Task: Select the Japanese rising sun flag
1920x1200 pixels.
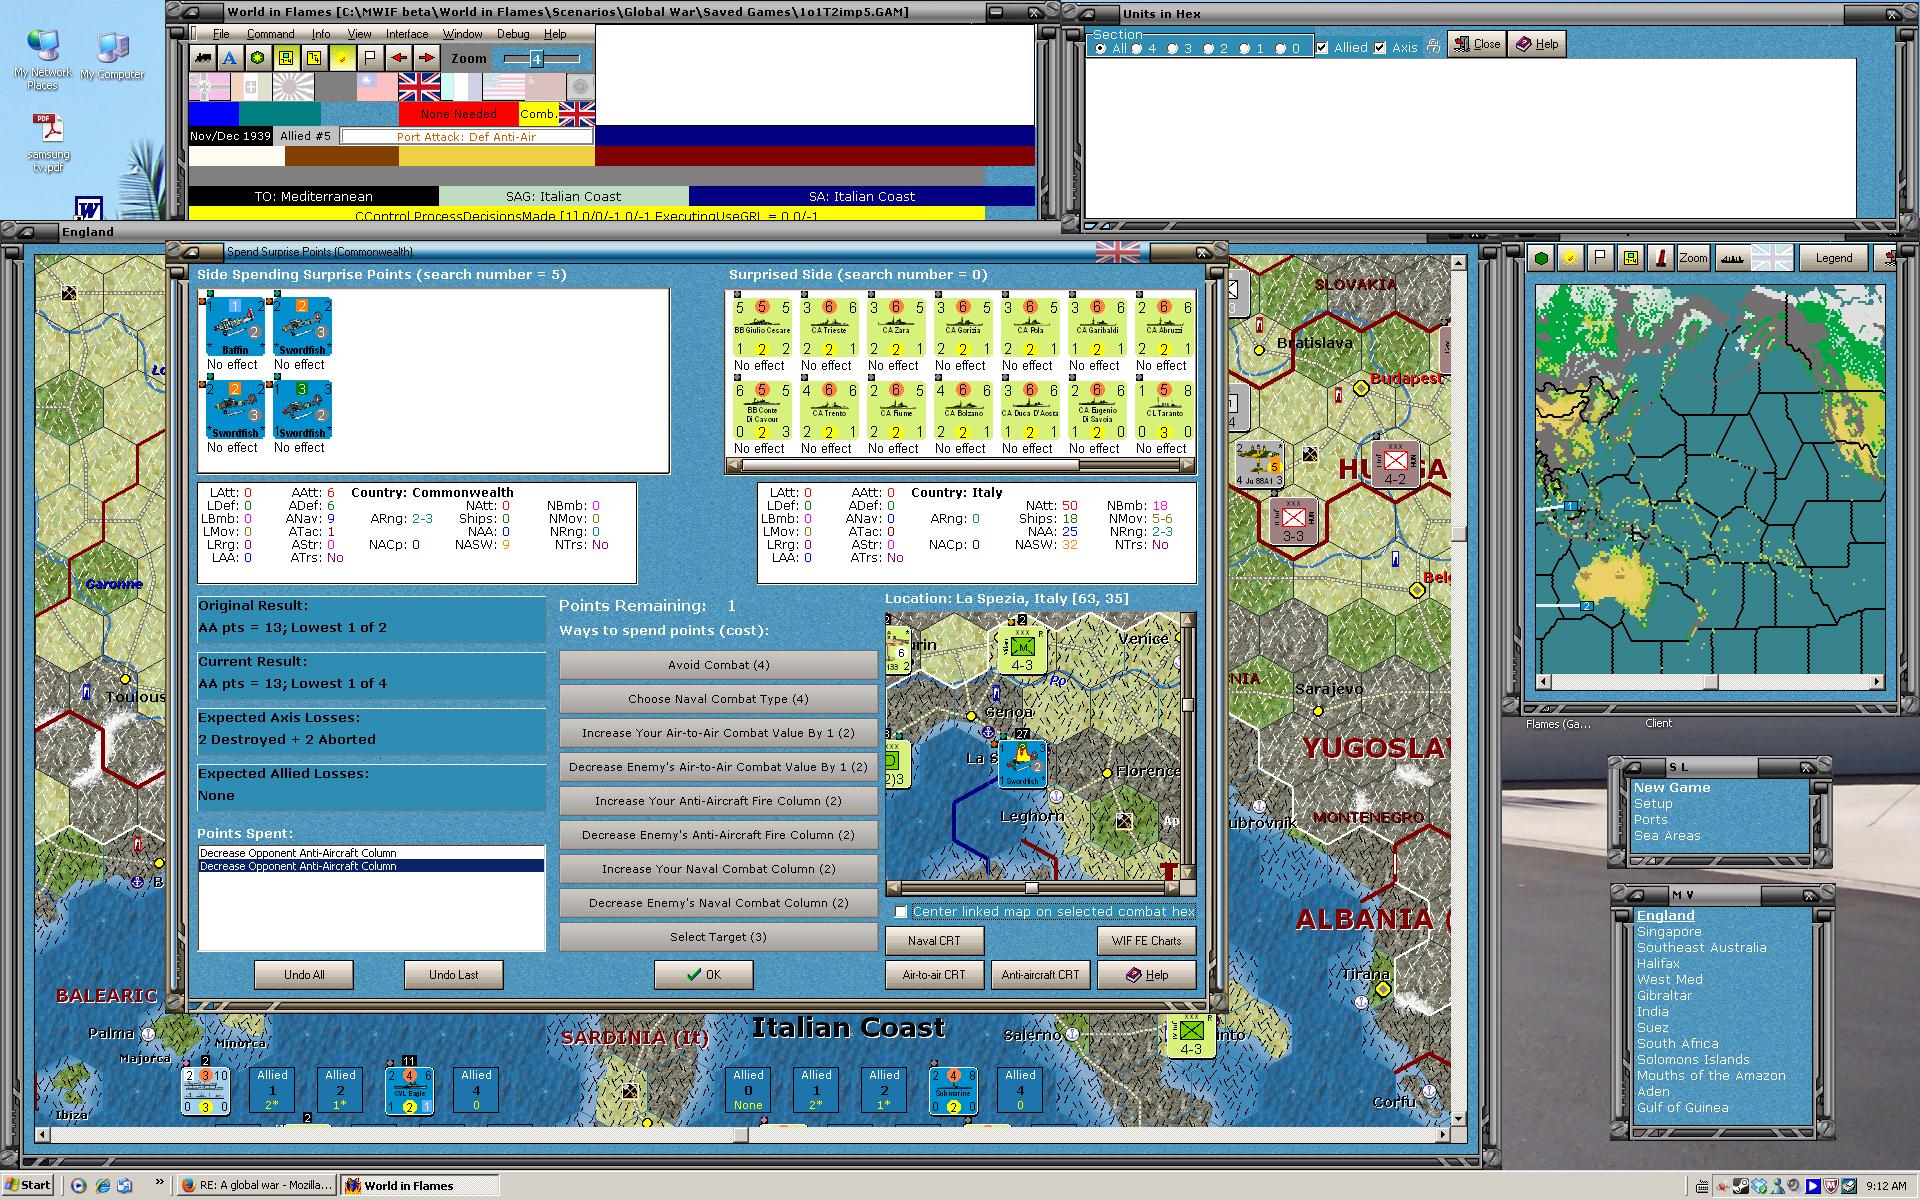Action: coord(293,87)
